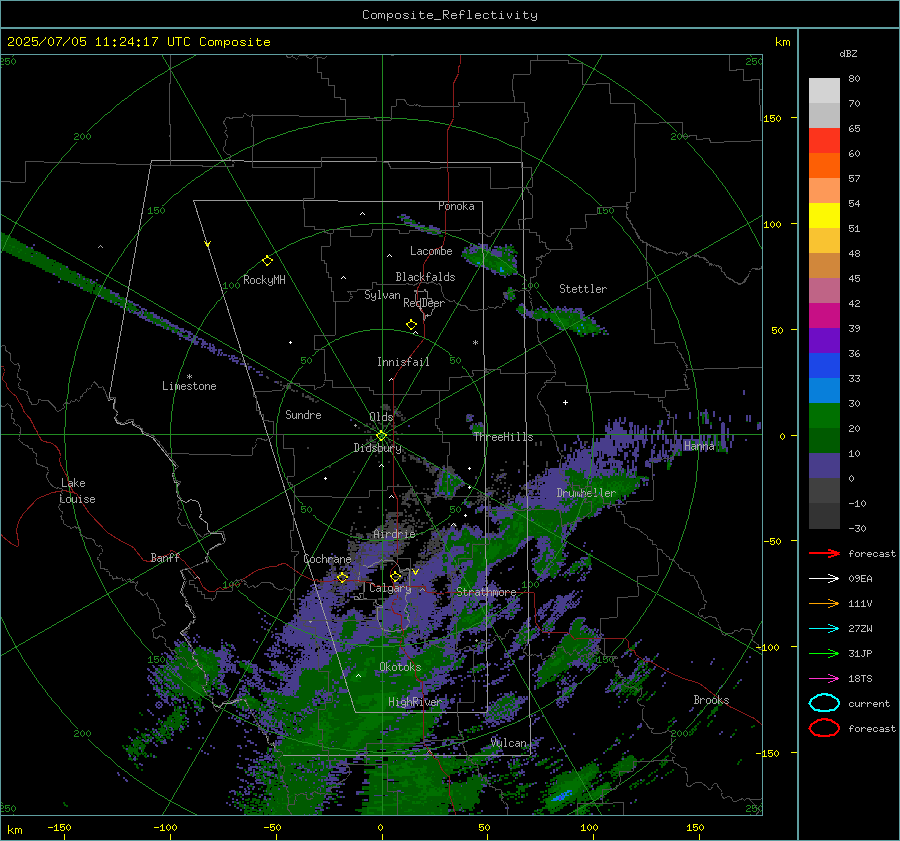This screenshot has width=900, height=841.
Task: Click the red forecast arrow in legend
Action: tap(824, 553)
